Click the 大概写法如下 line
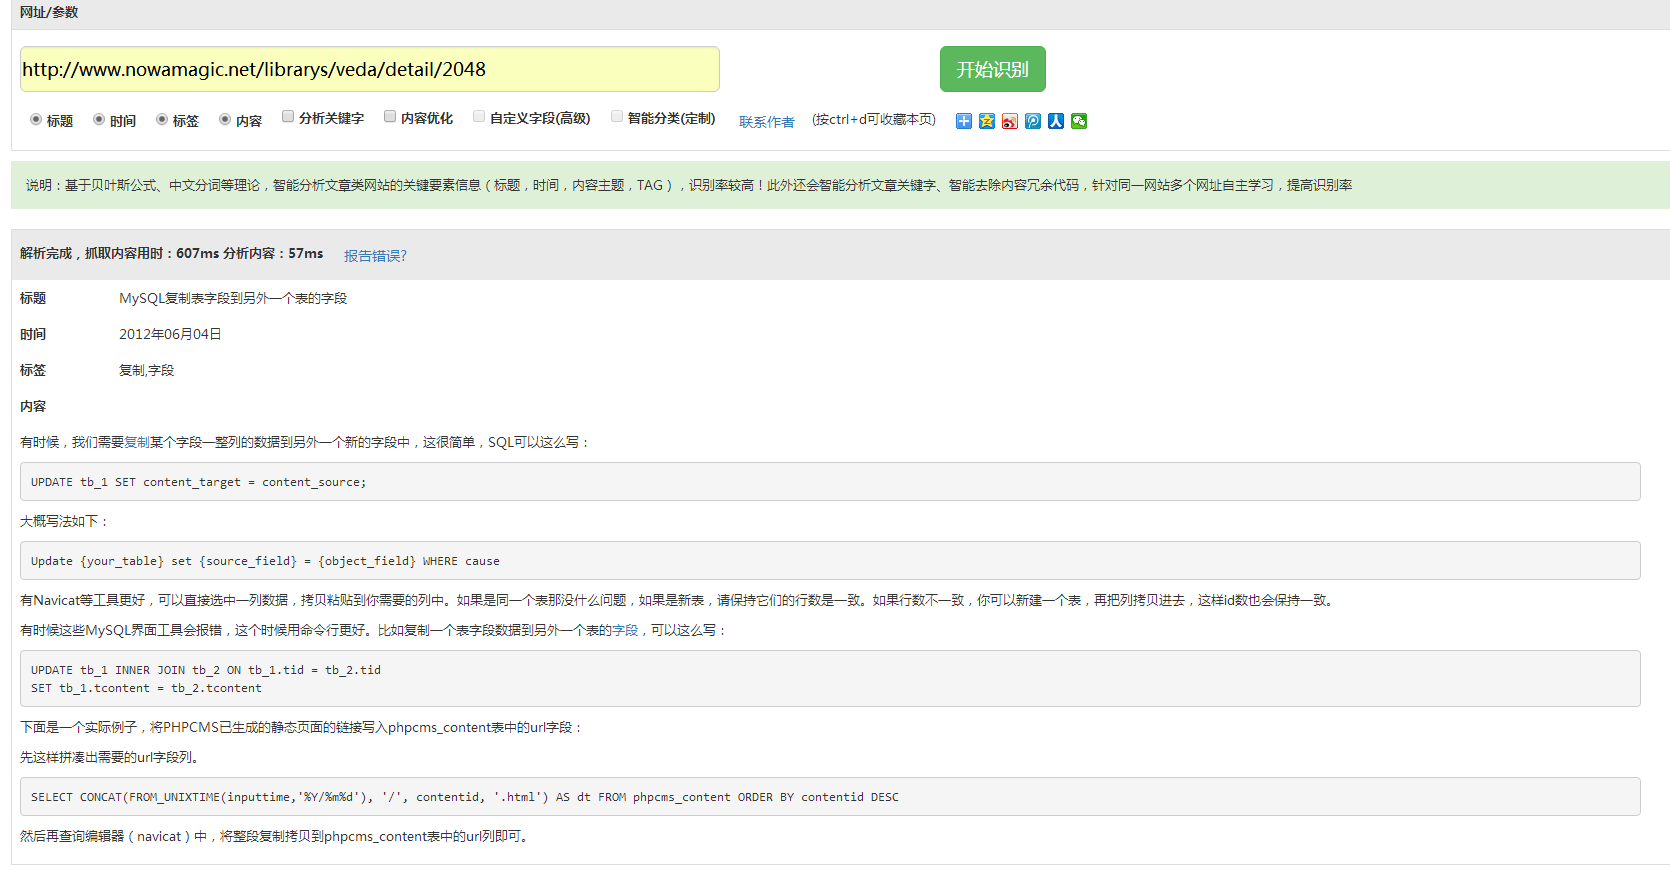Image resolution: width=1670 pixels, height=871 pixels. (x=64, y=521)
